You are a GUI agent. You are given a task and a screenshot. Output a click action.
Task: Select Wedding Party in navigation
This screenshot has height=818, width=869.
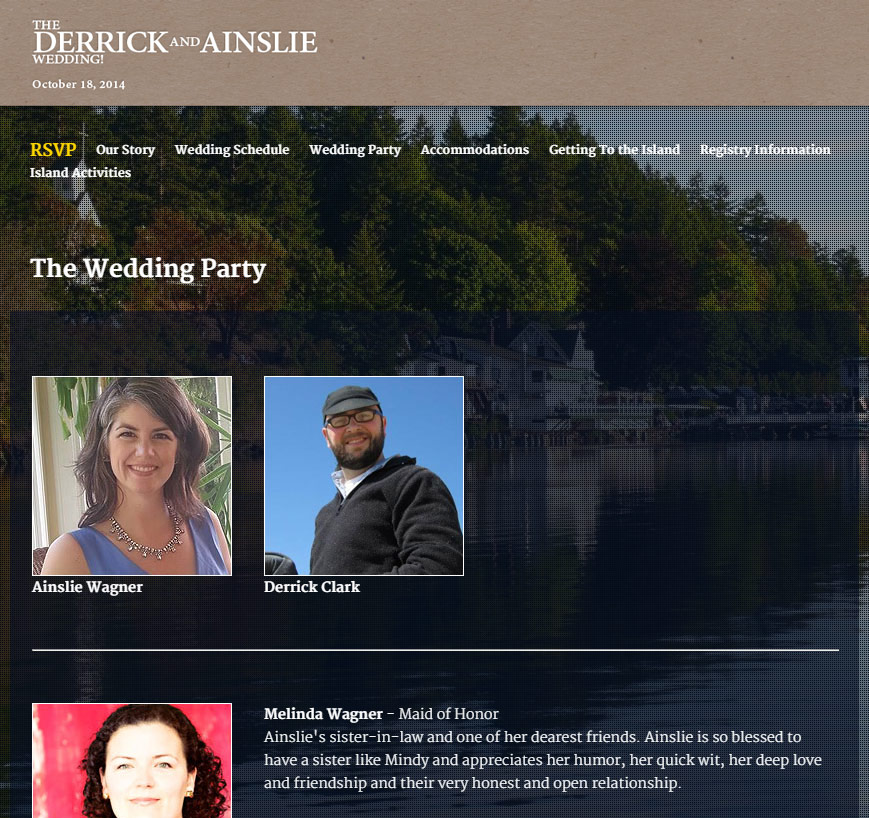(x=355, y=150)
